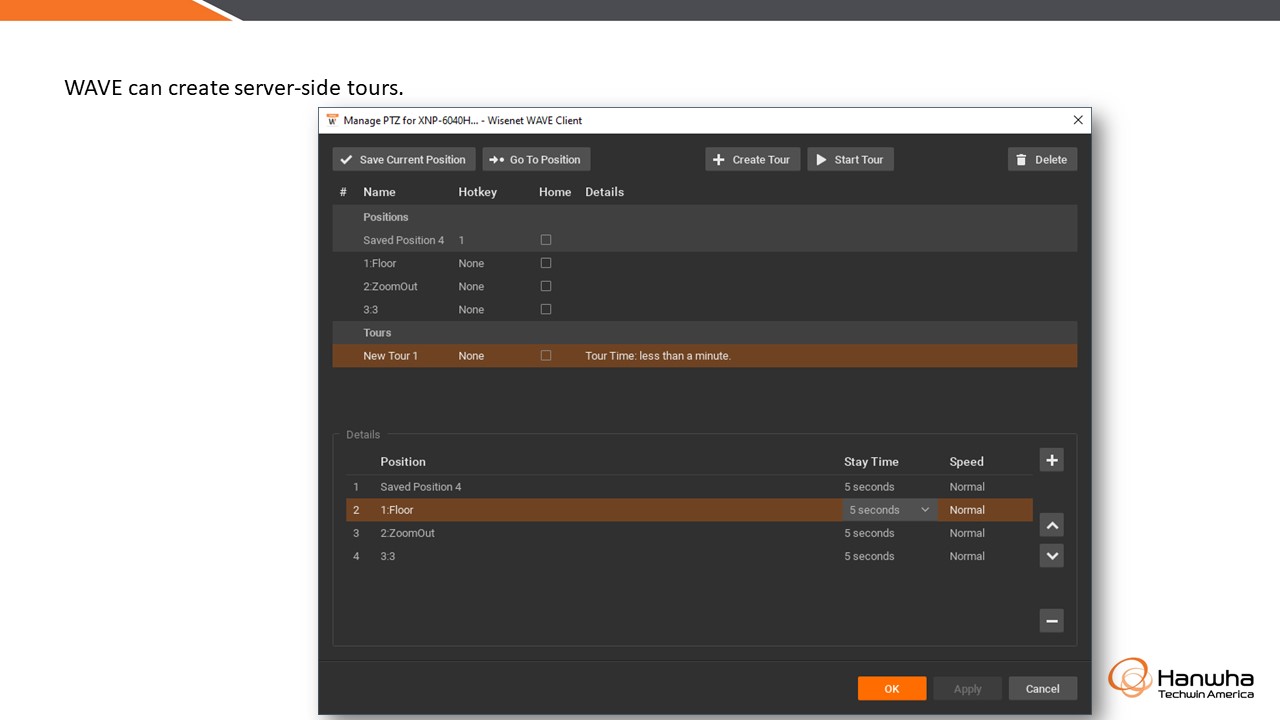This screenshot has width=1280, height=720.
Task: Toggle Home checkbox for Saved Position 4
Action: (x=546, y=240)
